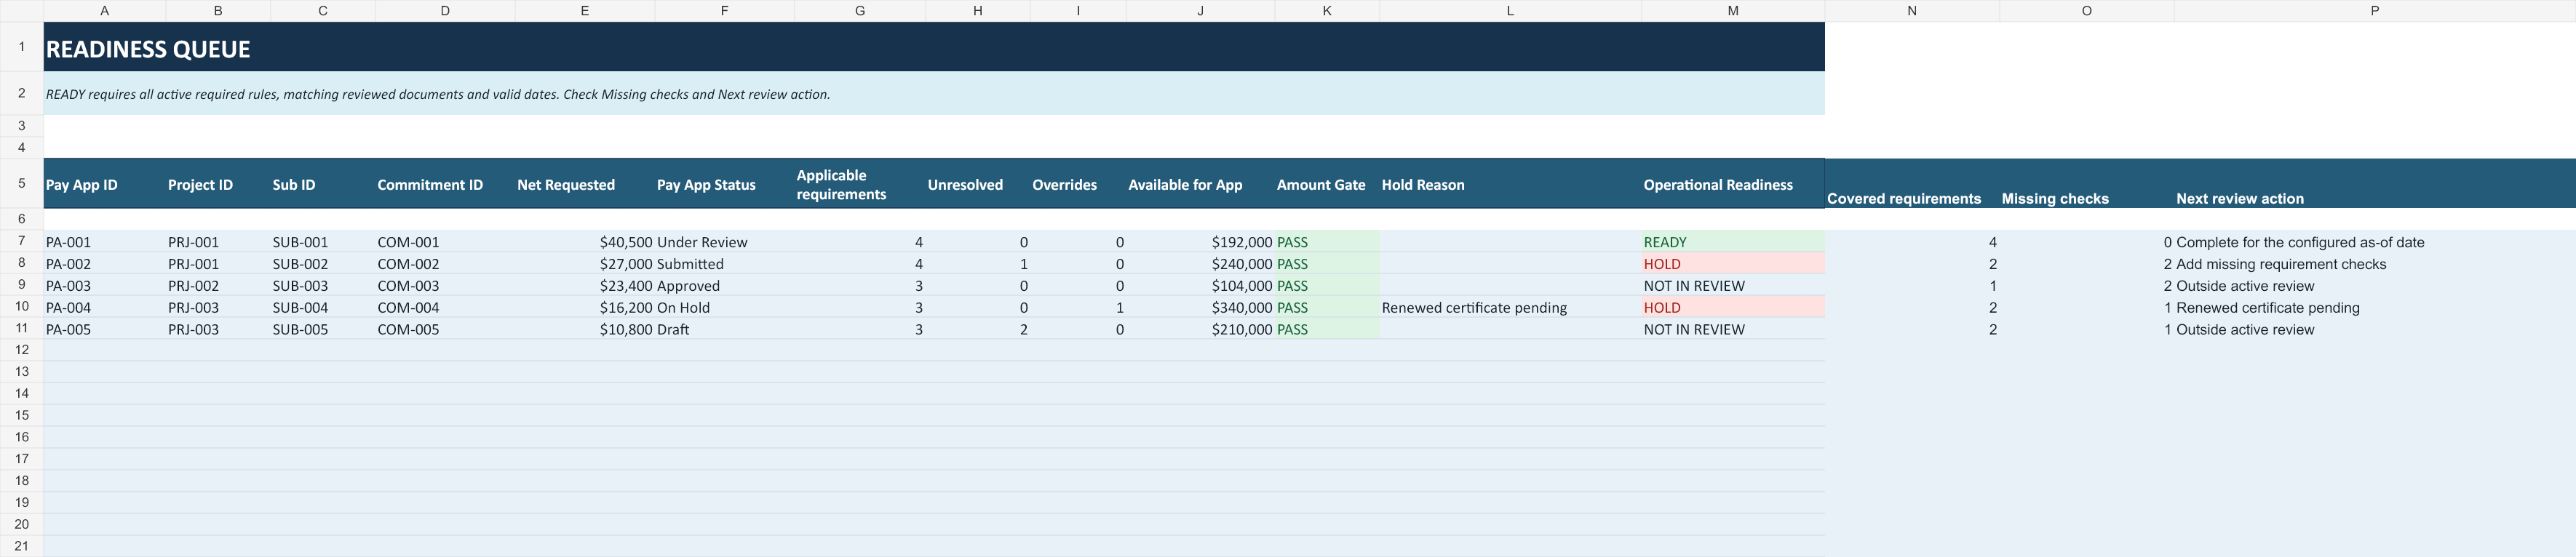This screenshot has height=557, width=2576.
Task: Select PASS amount gate cell for PA-005
Action: (x=1327, y=329)
